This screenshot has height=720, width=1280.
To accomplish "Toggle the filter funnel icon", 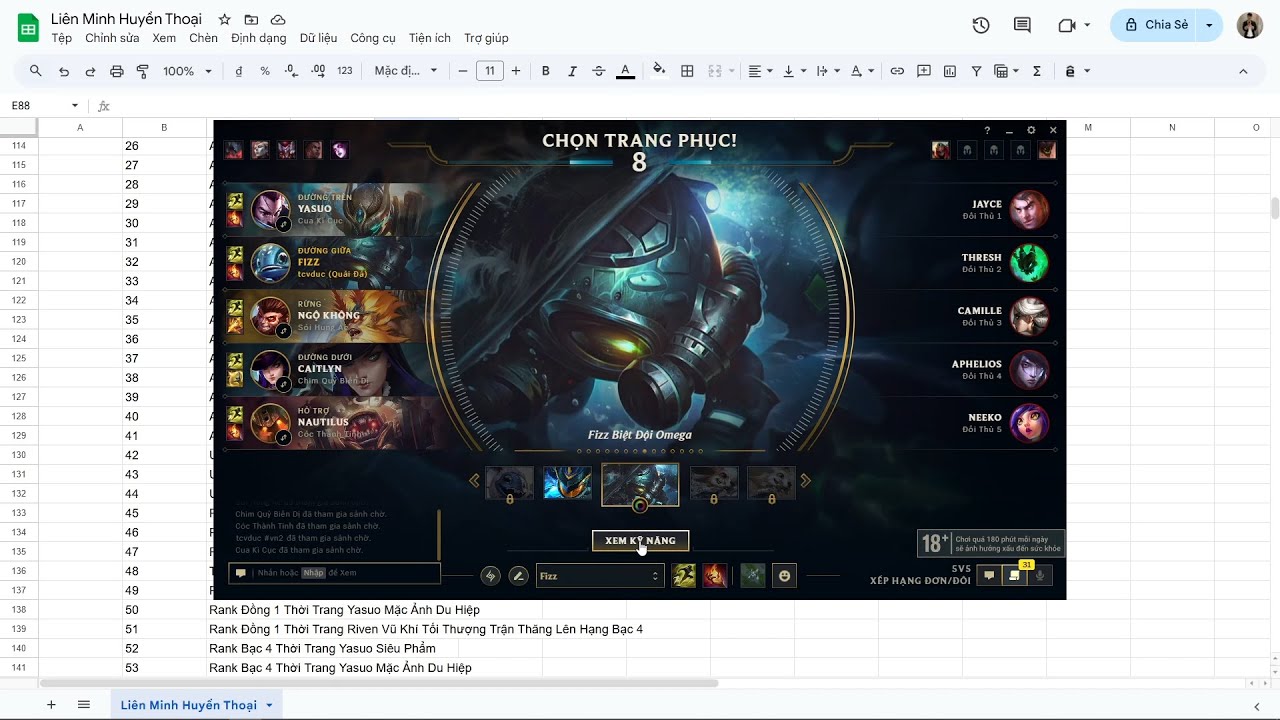I will point(977,71).
